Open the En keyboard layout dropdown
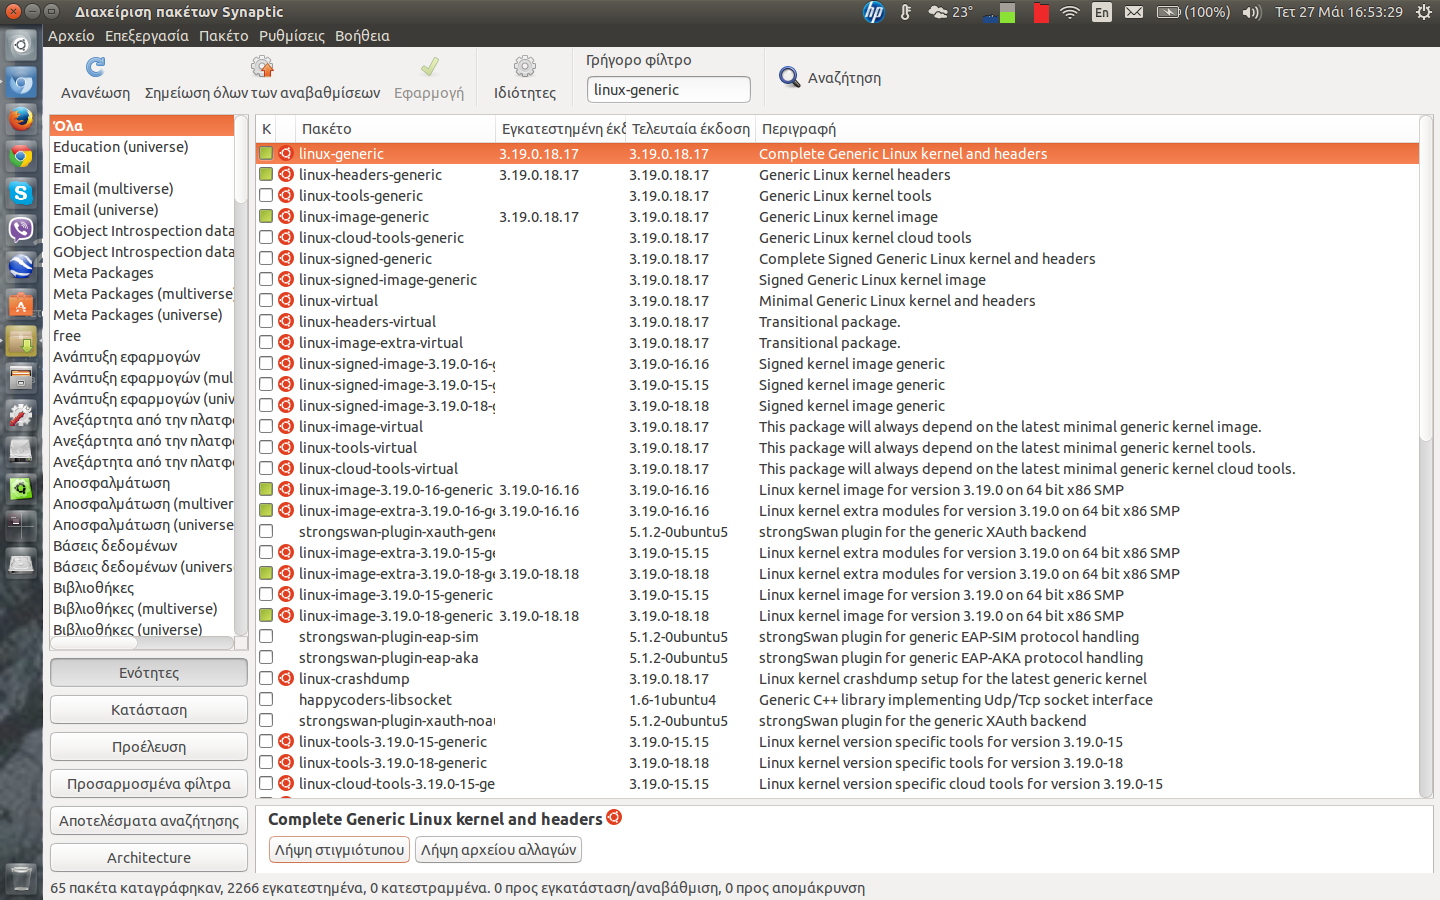 tap(1101, 12)
